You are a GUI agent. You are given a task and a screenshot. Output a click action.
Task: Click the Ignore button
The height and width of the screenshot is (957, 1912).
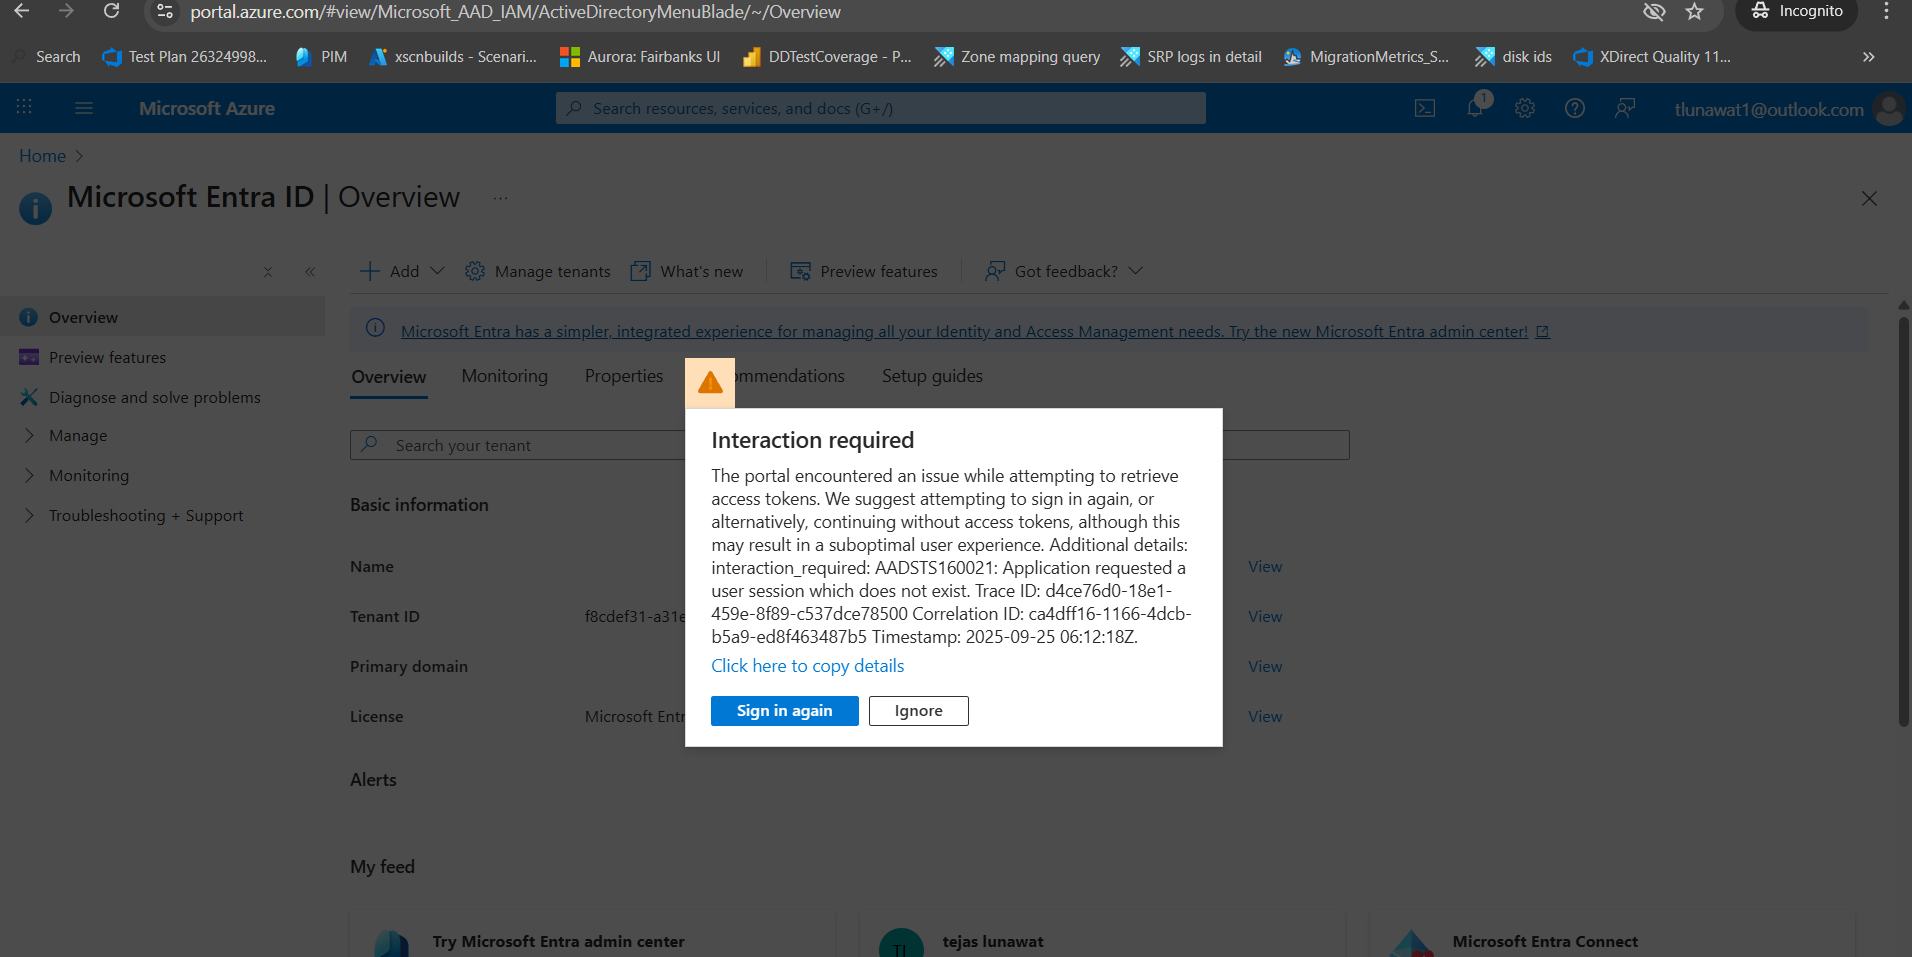click(x=919, y=711)
